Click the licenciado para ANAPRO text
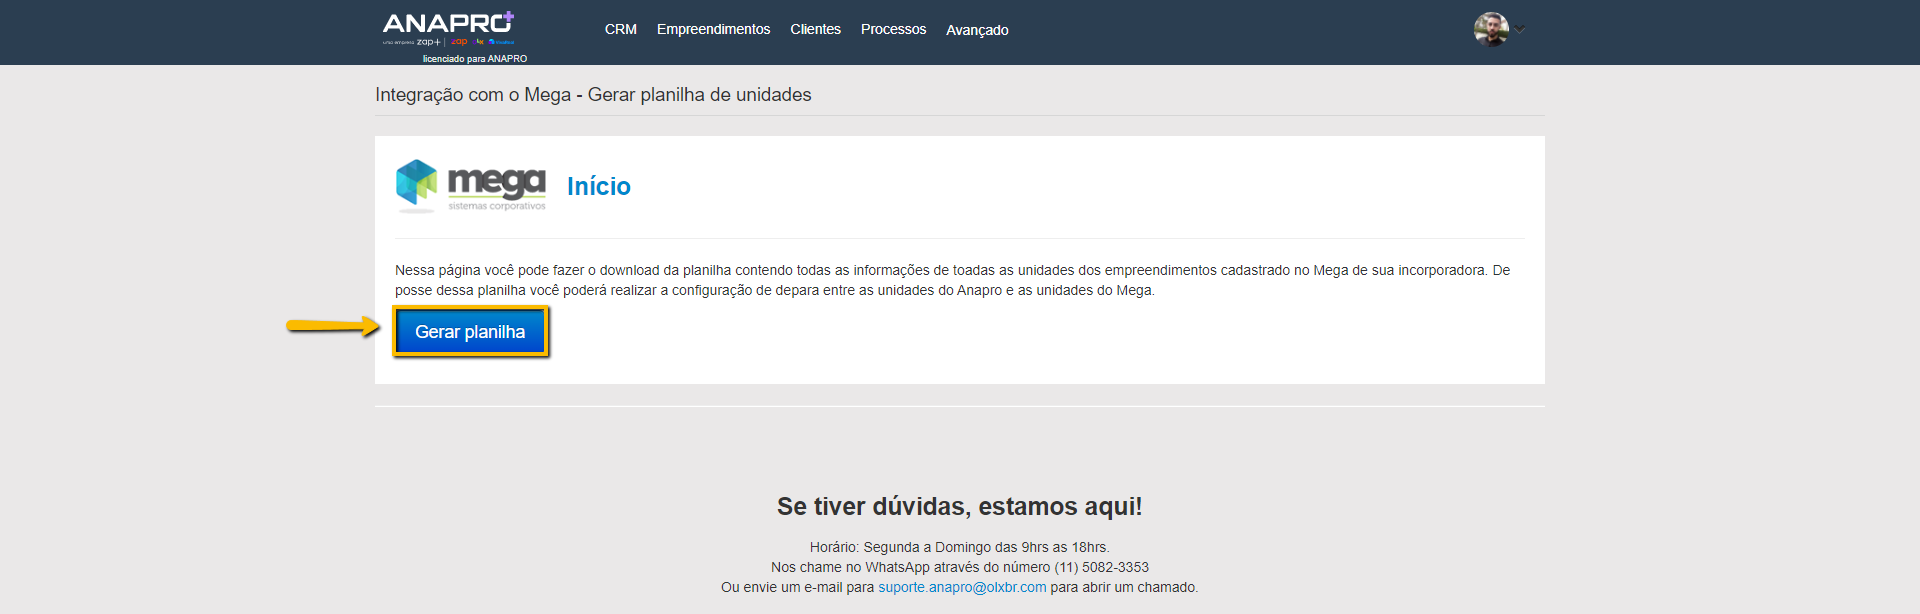This screenshot has height=614, width=1920. click(474, 59)
